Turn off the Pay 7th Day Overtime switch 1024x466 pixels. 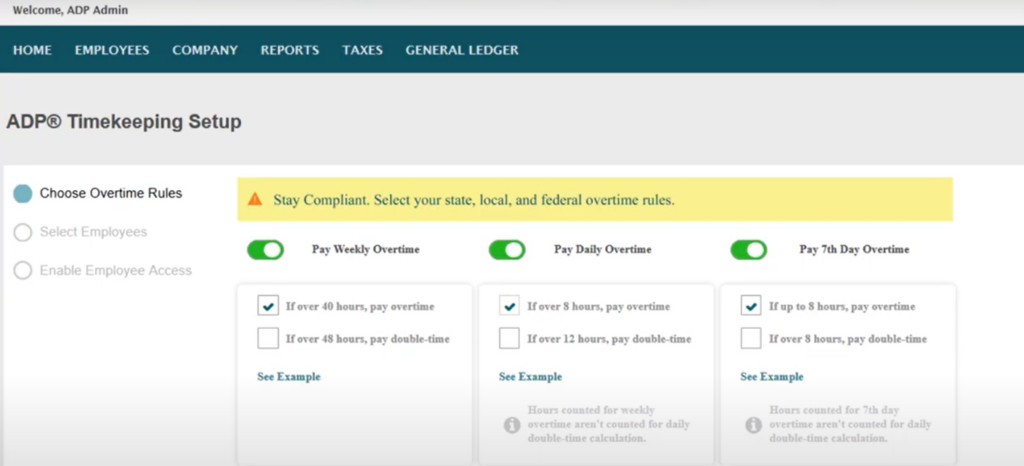pos(748,250)
